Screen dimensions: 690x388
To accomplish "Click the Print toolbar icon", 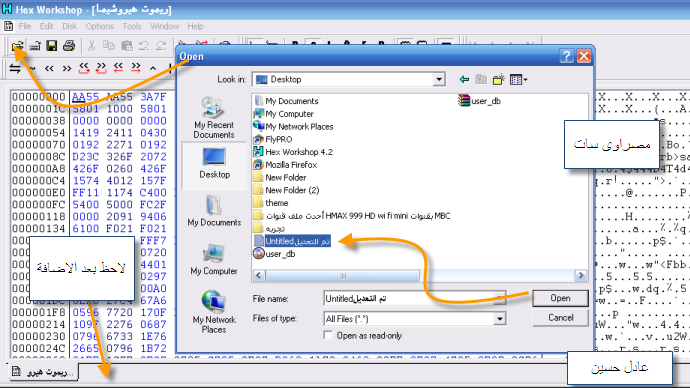I will click(x=69, y=46).
